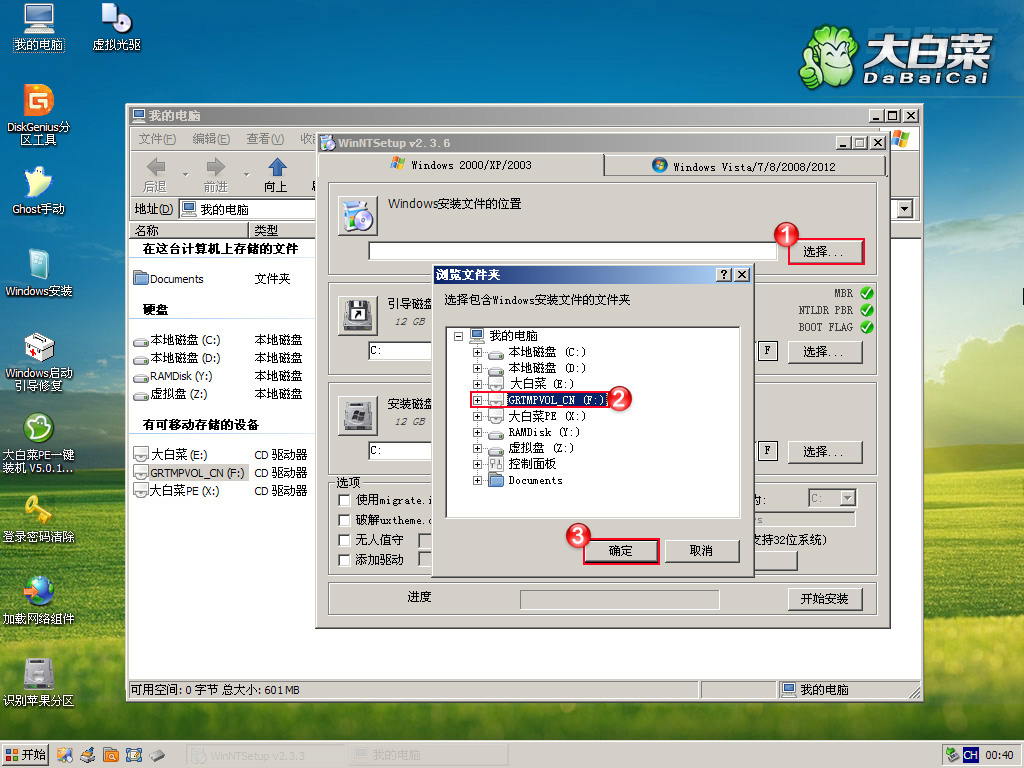Launch login password clear key icon

(38, 511)
